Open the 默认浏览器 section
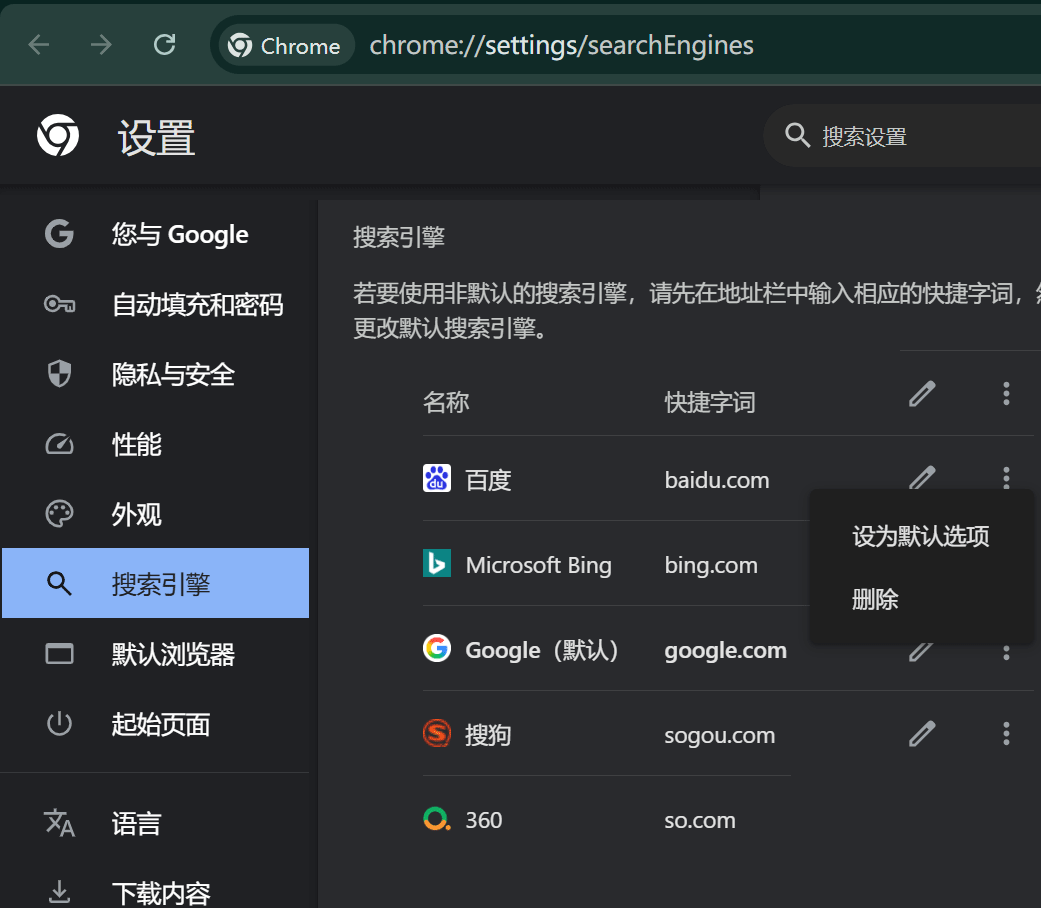This screenshot has height=908, width=1041. (173, 655)
